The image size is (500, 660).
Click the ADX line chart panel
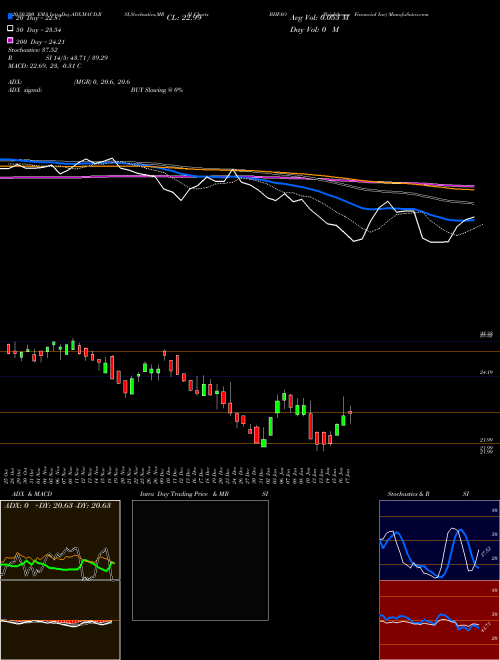tap(60, 540)
